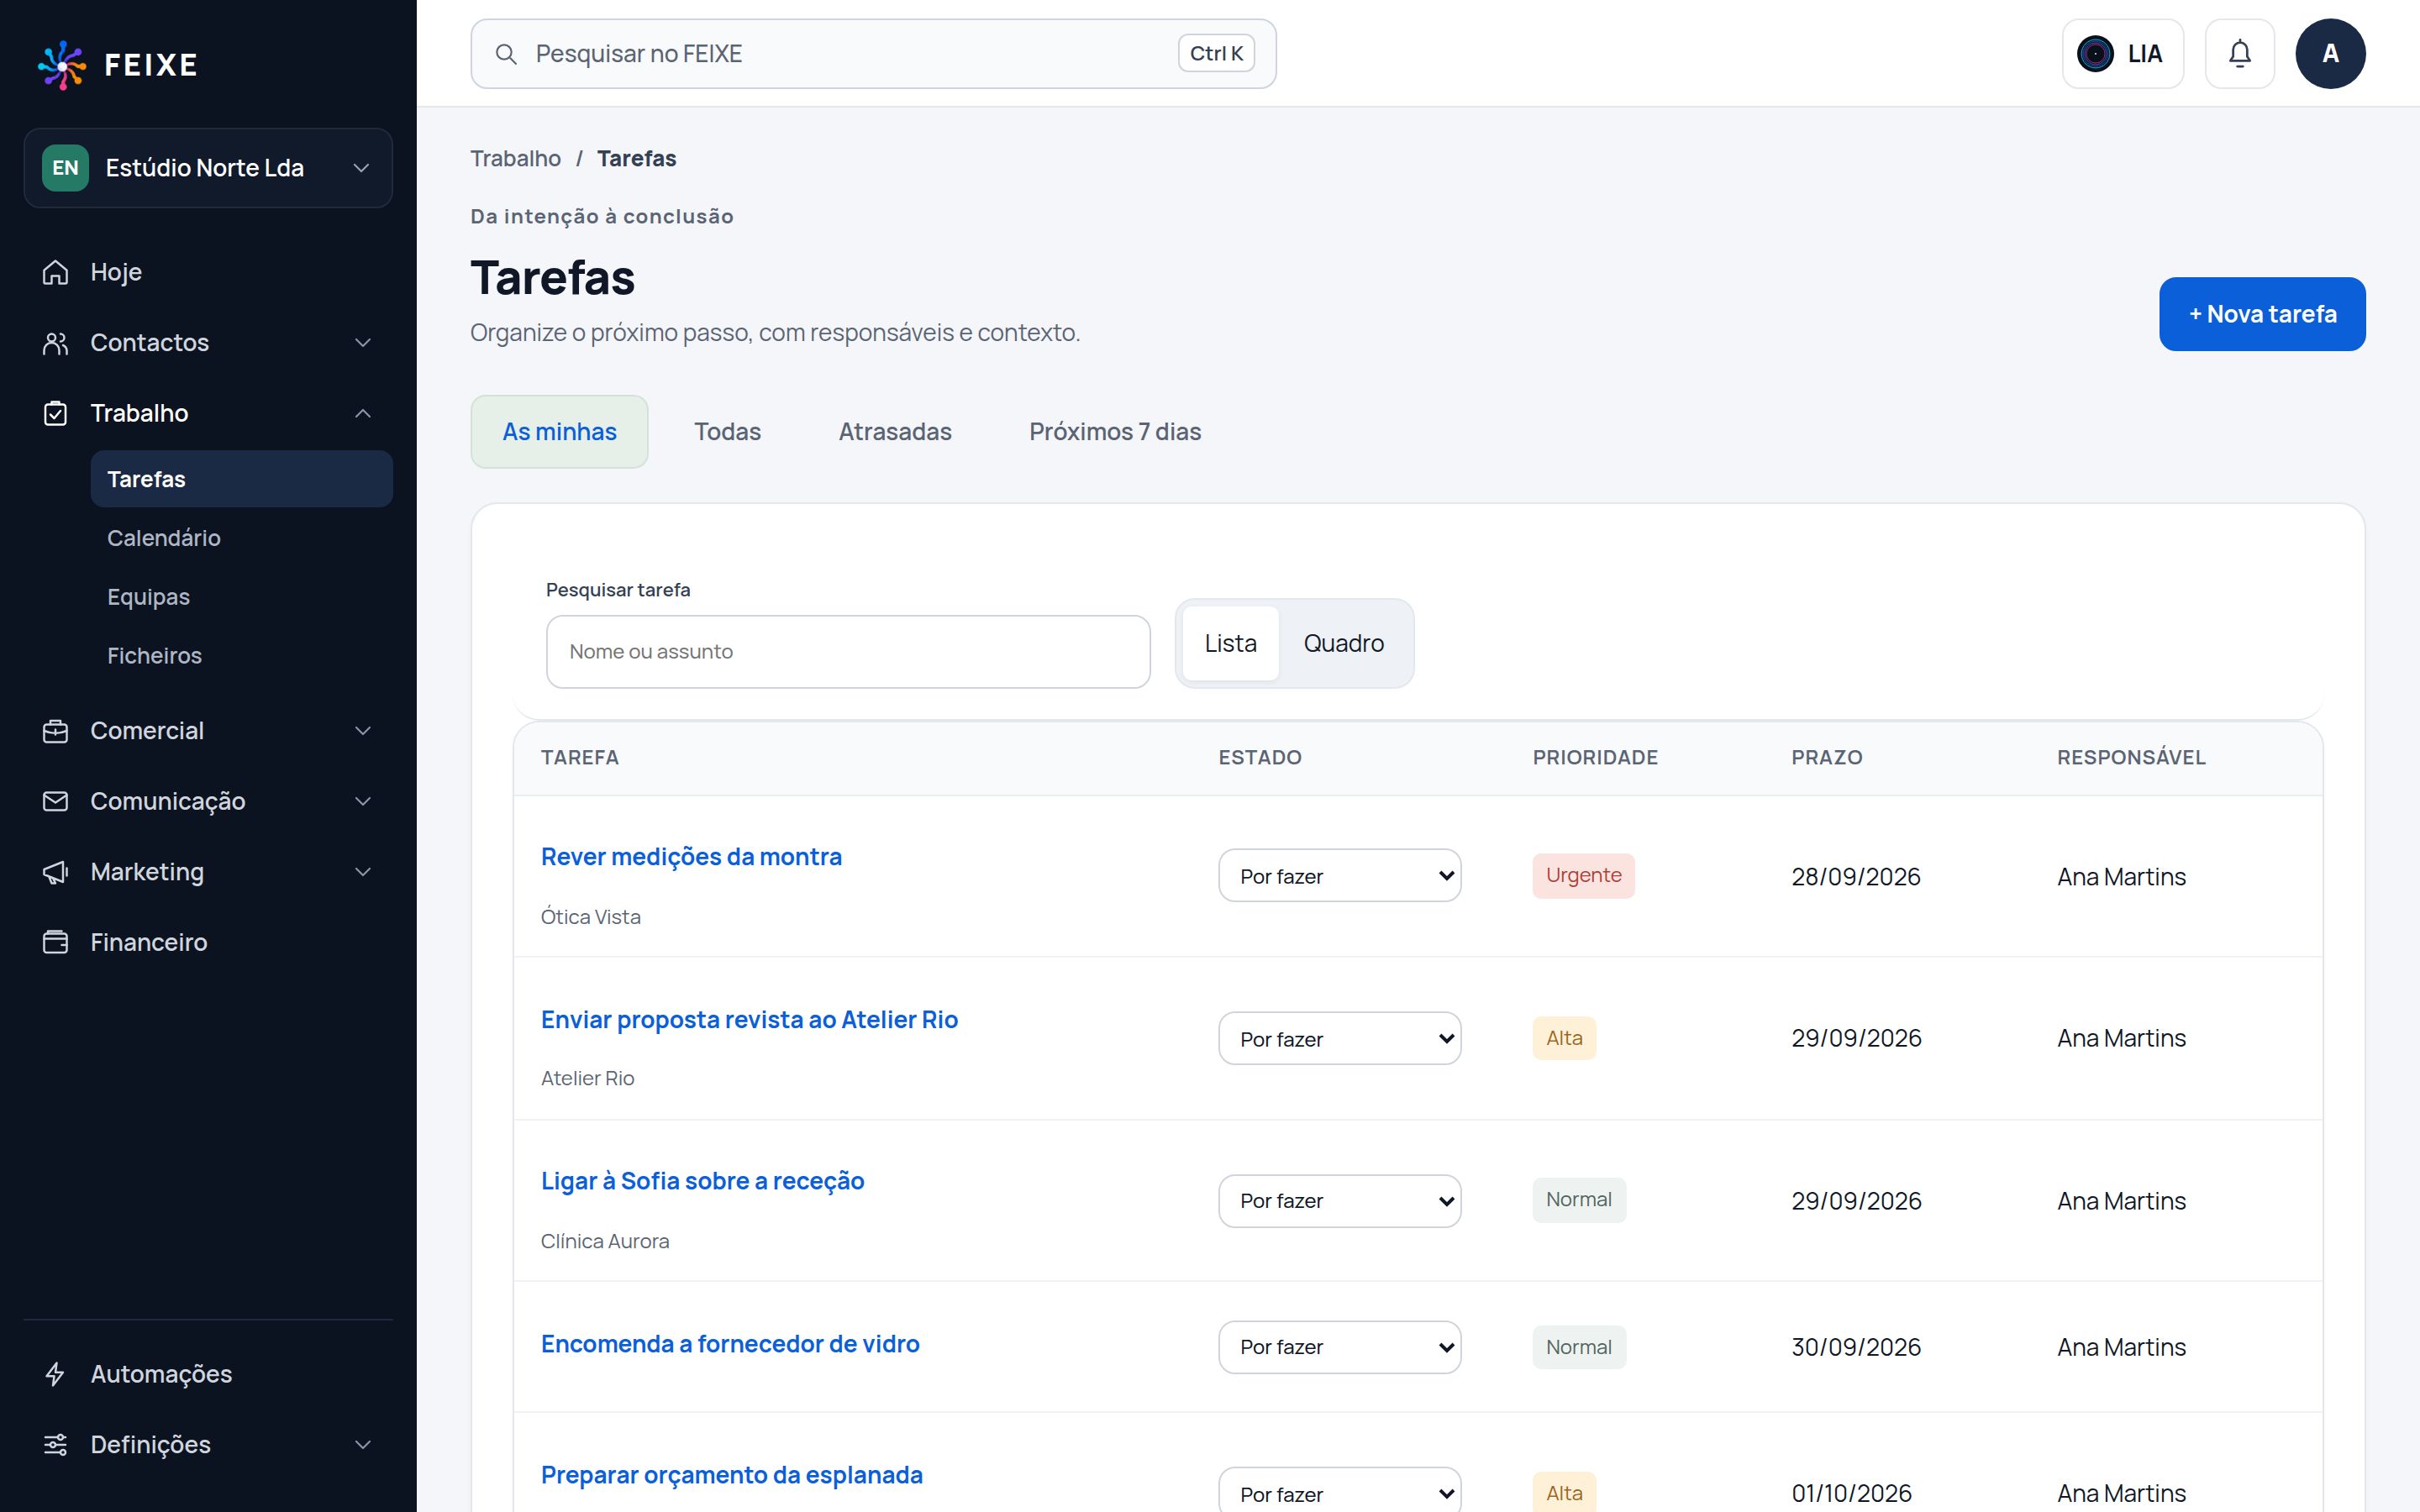
Task: Open status dropdown for Encomenda a fornecedor
Action: [x=1339, y=1347]
